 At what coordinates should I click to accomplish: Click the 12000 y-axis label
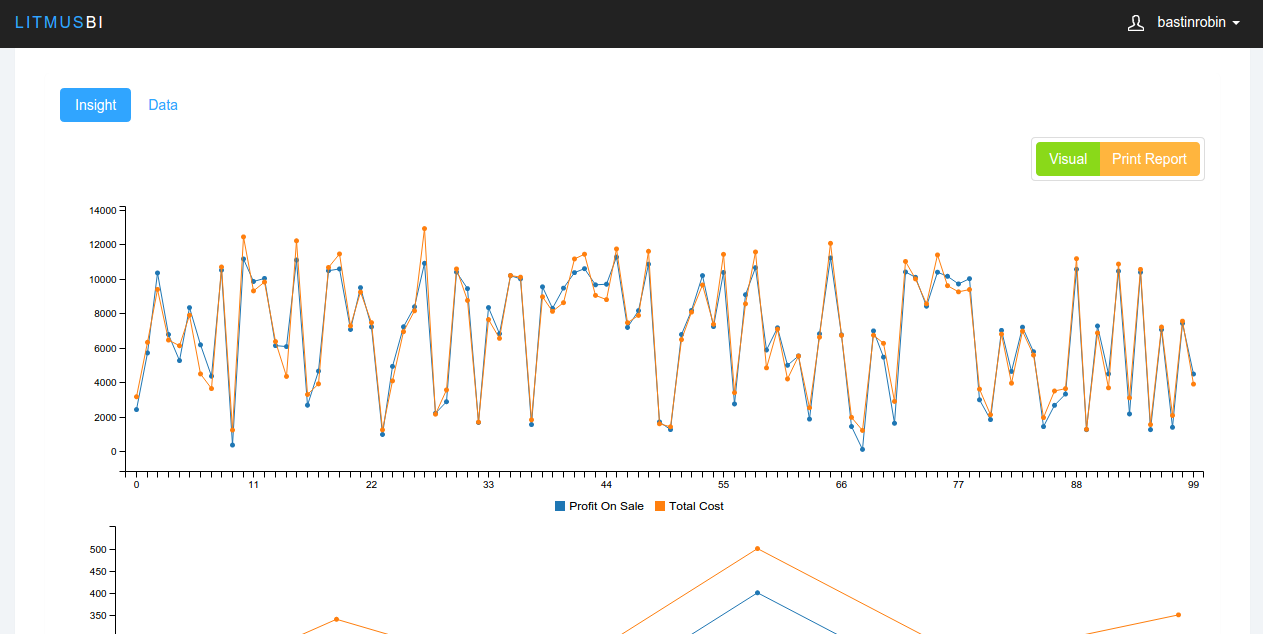click(x=103, y=245)
